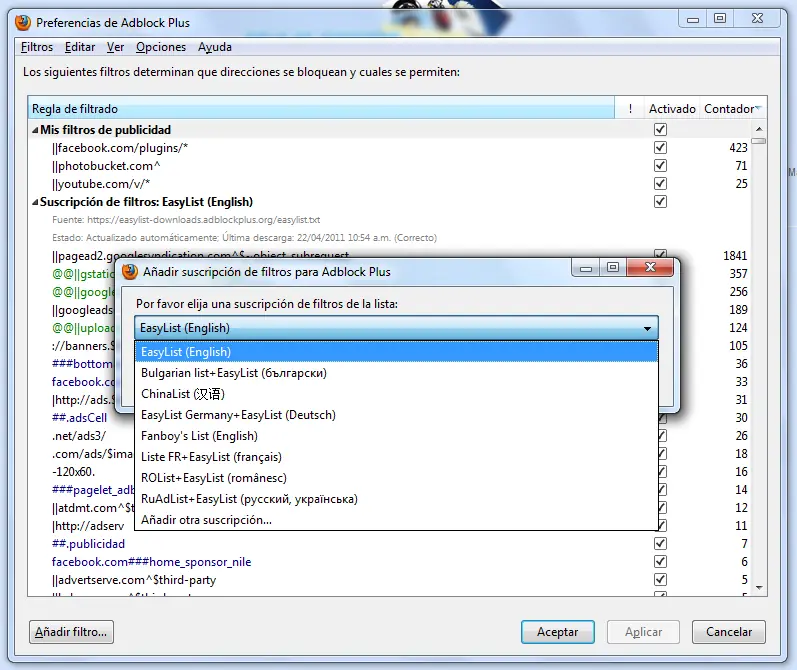Click the grayed Aplicar button
Screen dimensions: 797x670
tap(643, 632)
